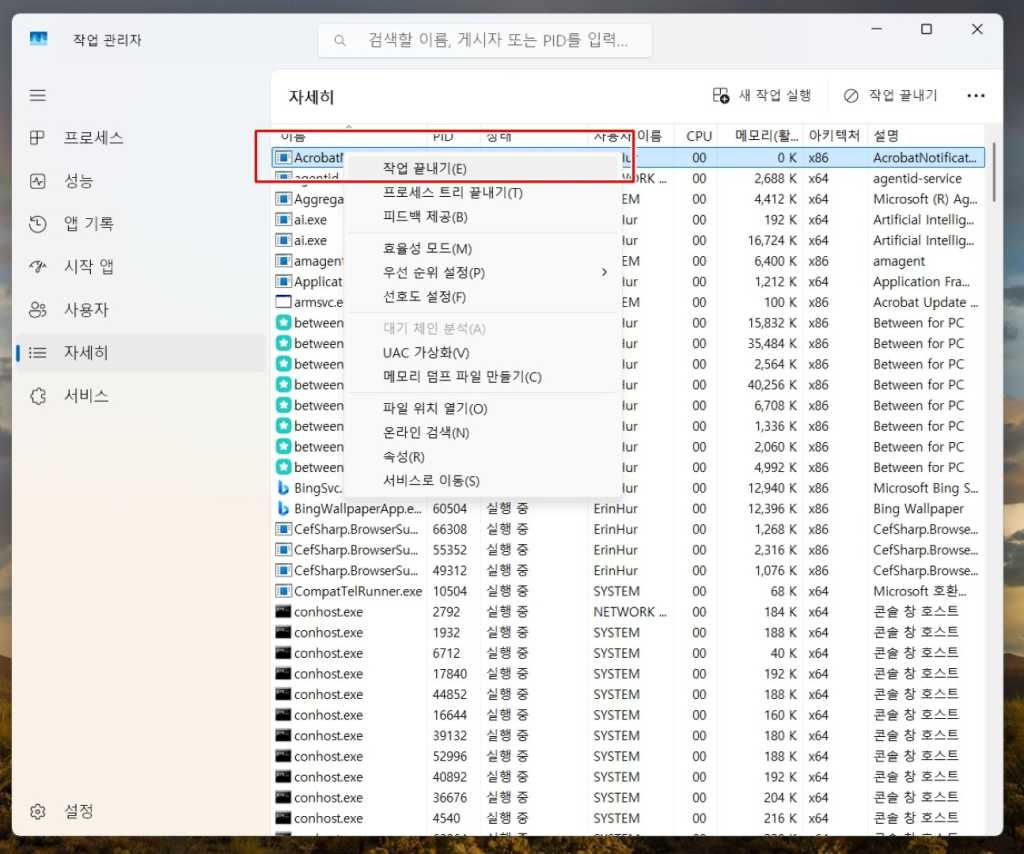Click the hamburger navigation menu icon
Image resolution: width=1024 pixels, height=854 pixels.
pyautogui.click(x=37, y=95)
